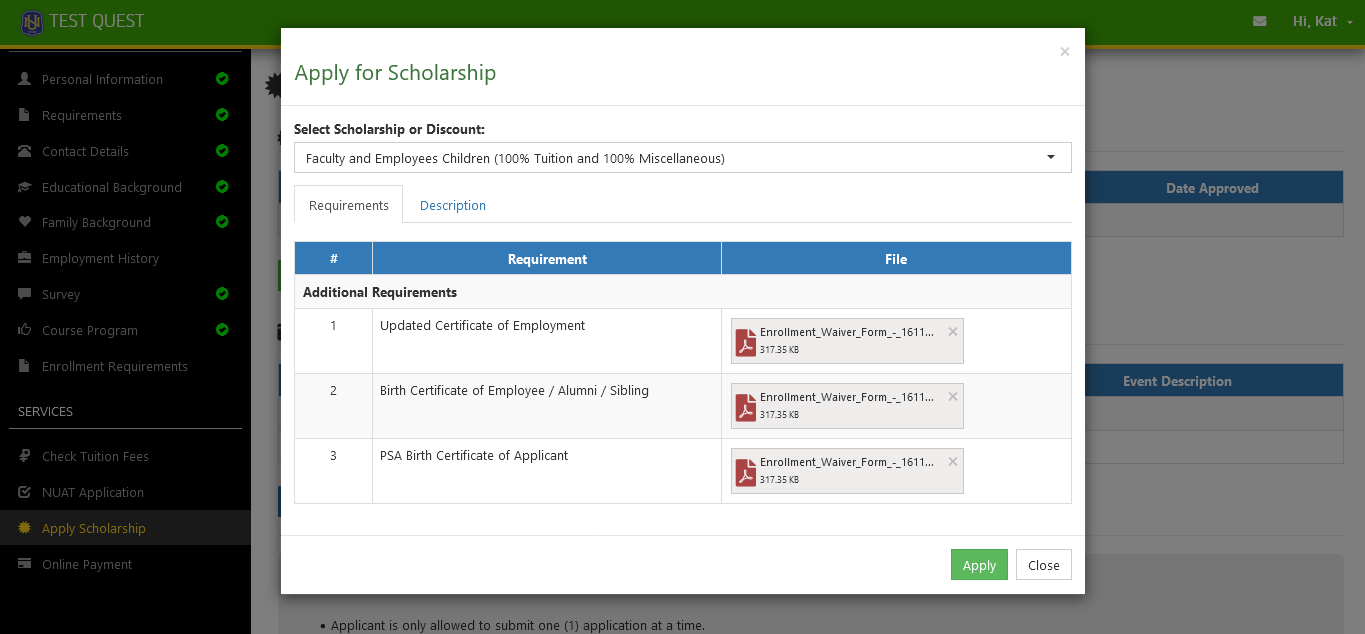This screenshot has width=1365, height=634.
Task: Switch to the Description tab
Action: [453, 205]
